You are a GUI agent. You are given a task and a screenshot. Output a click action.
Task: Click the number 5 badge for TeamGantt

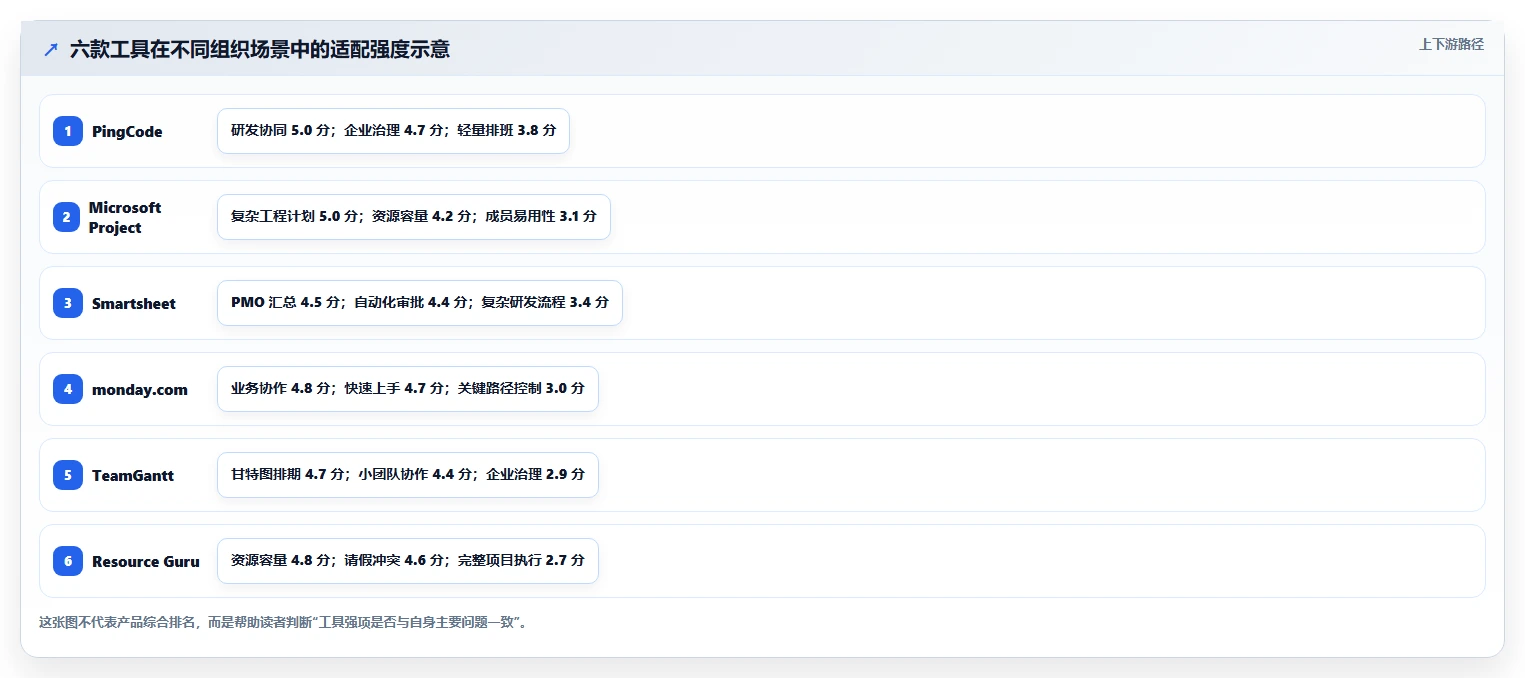68,475
